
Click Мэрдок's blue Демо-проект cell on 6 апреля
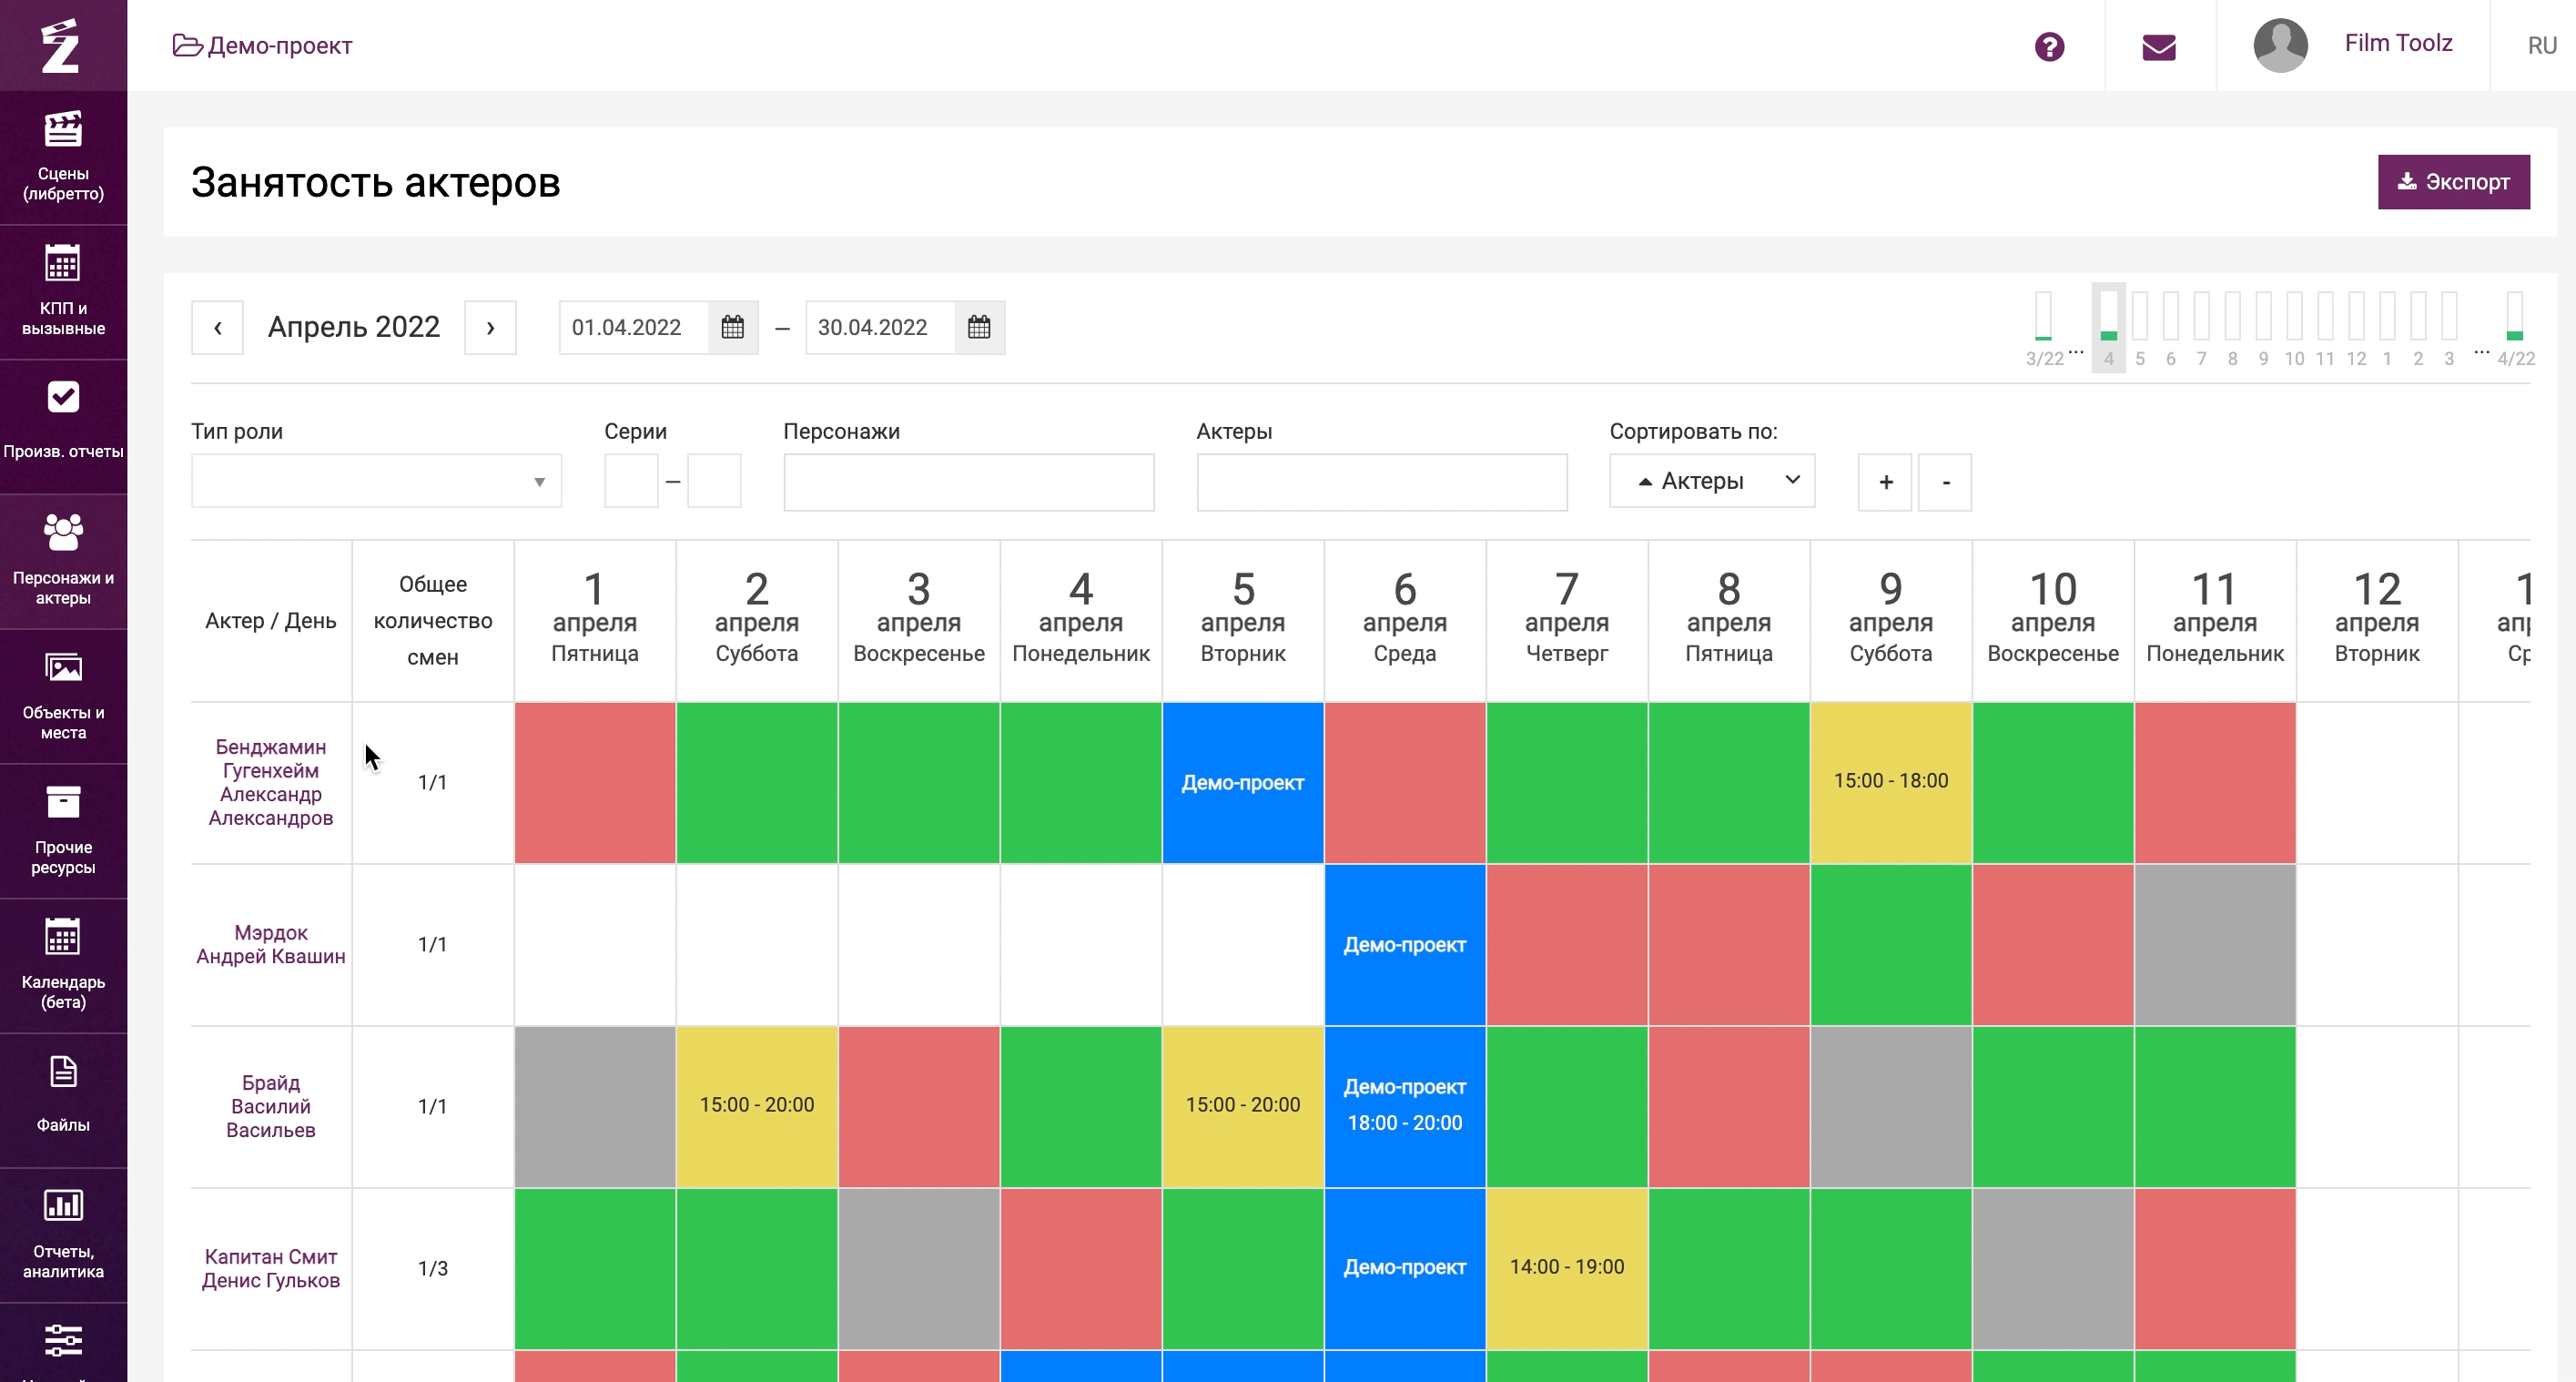coord(1404,944)
